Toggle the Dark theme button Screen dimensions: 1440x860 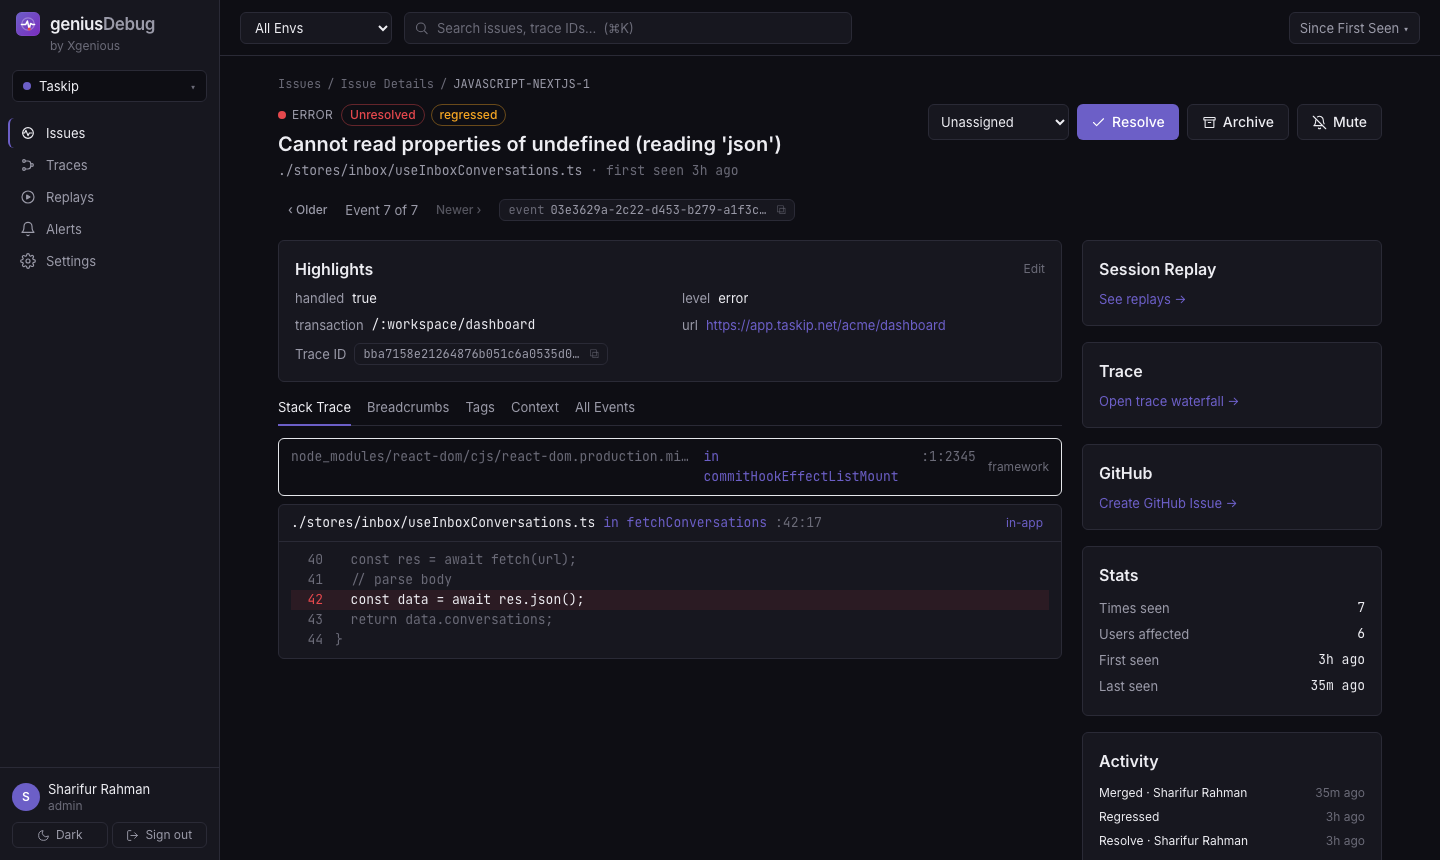(x=60, y=835)
